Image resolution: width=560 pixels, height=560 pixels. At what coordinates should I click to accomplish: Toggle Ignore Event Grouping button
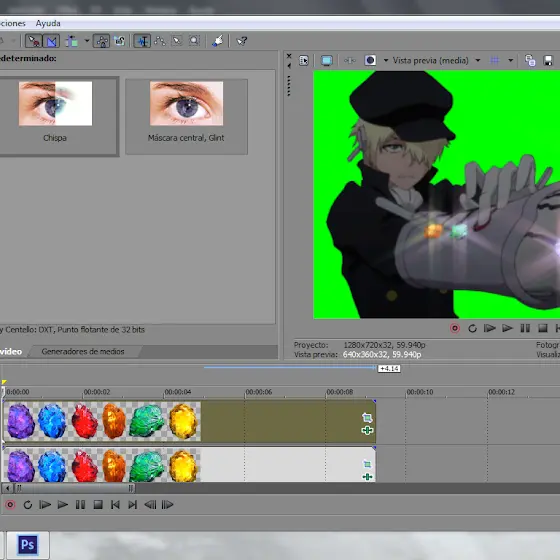coord(119,41)
